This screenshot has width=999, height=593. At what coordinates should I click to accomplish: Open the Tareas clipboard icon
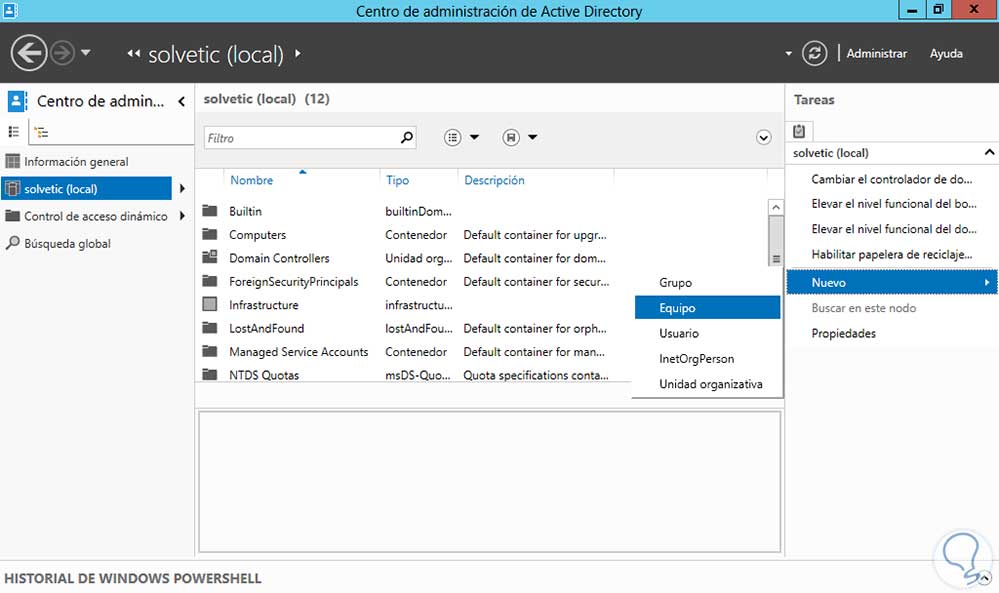799,130
